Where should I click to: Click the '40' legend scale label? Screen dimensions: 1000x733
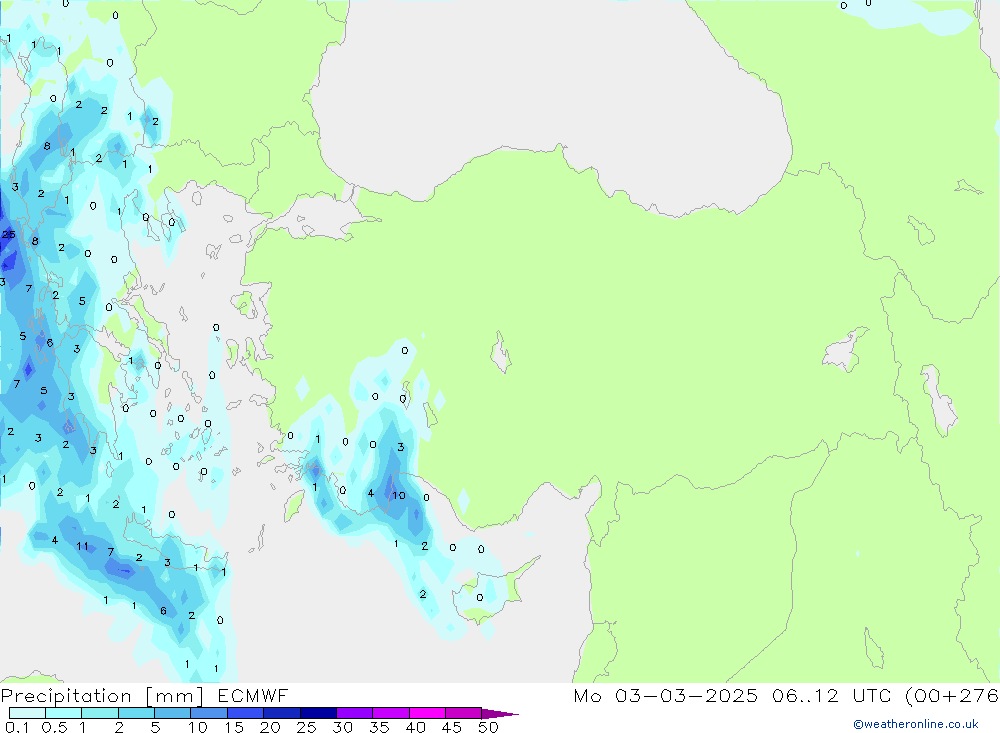pyautogui.click(x=415, y=727)
